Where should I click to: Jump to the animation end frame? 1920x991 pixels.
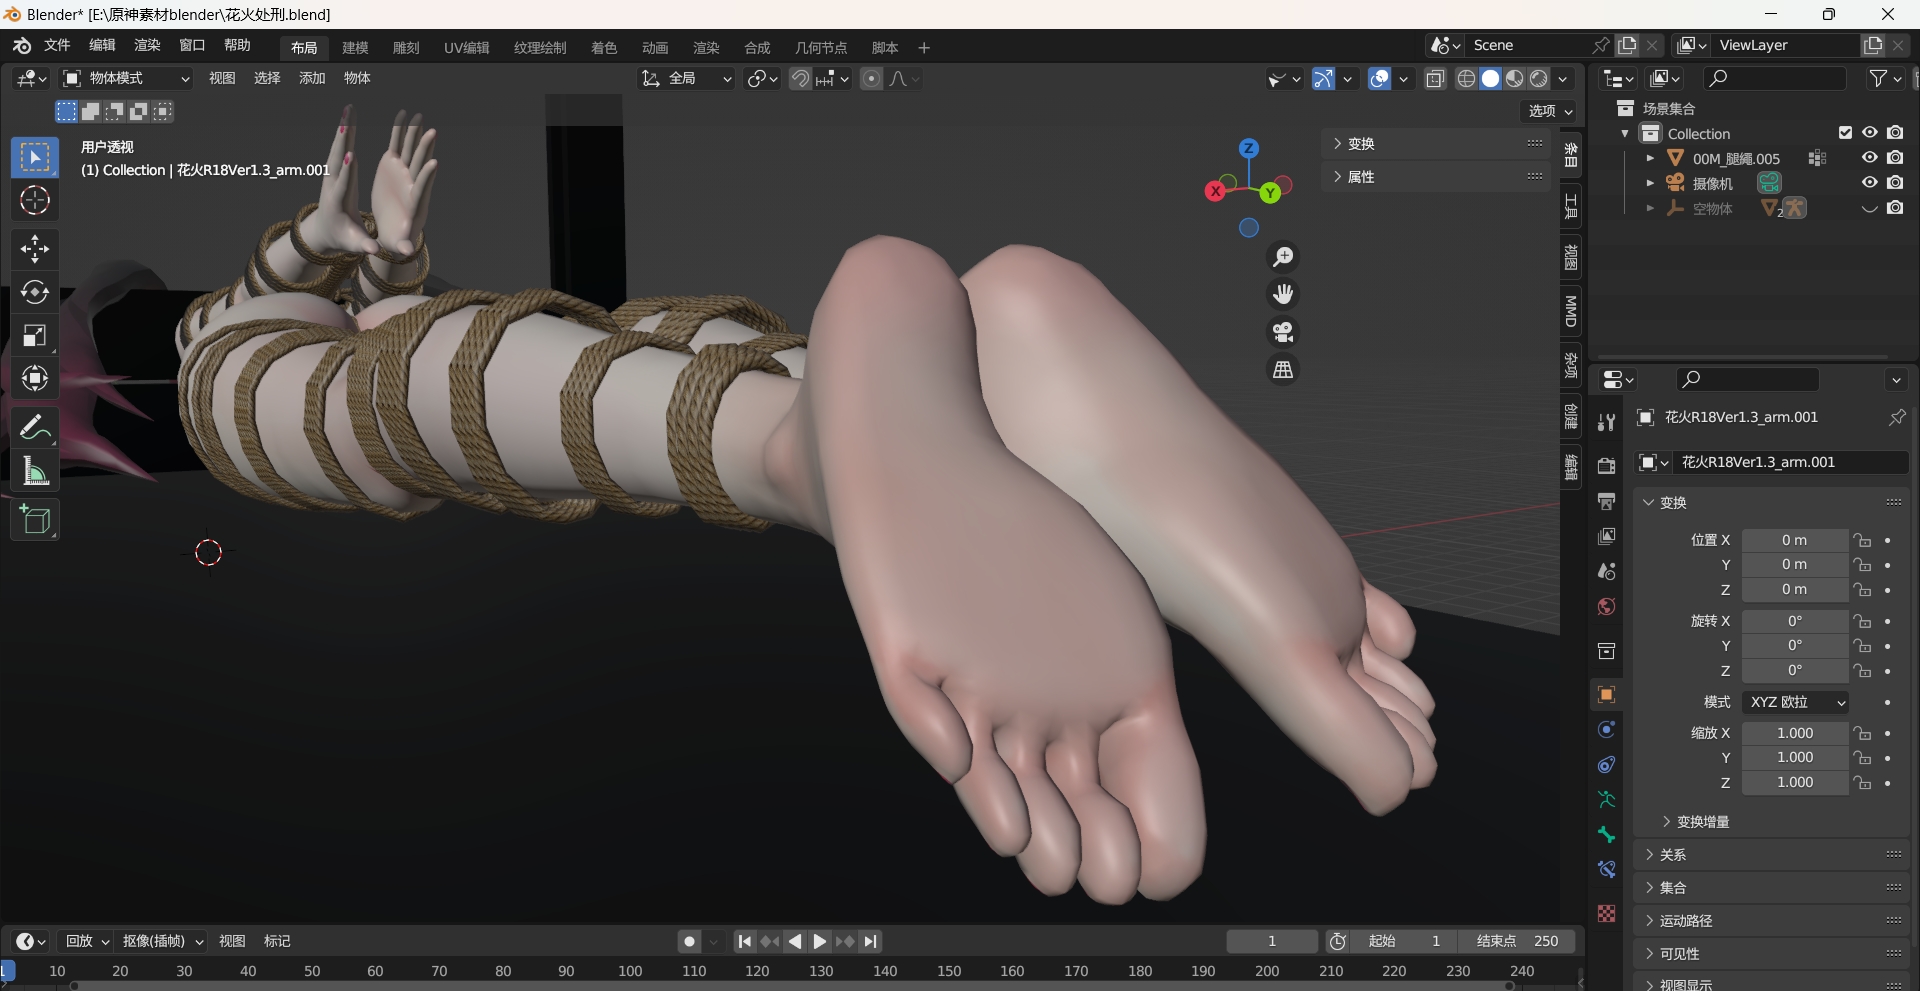coord(871,942)
